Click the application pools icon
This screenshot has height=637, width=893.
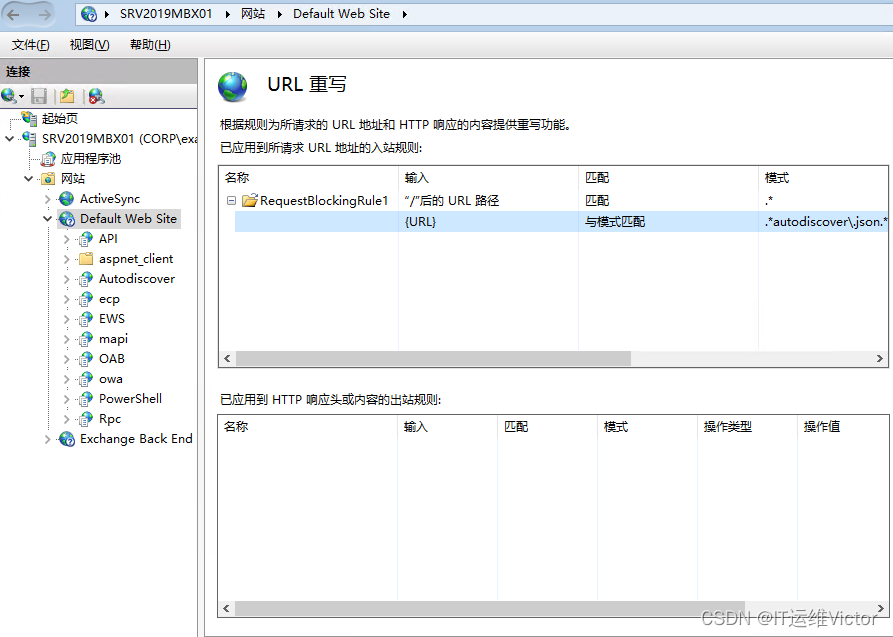pyautogui.click(x=48, y=158)
